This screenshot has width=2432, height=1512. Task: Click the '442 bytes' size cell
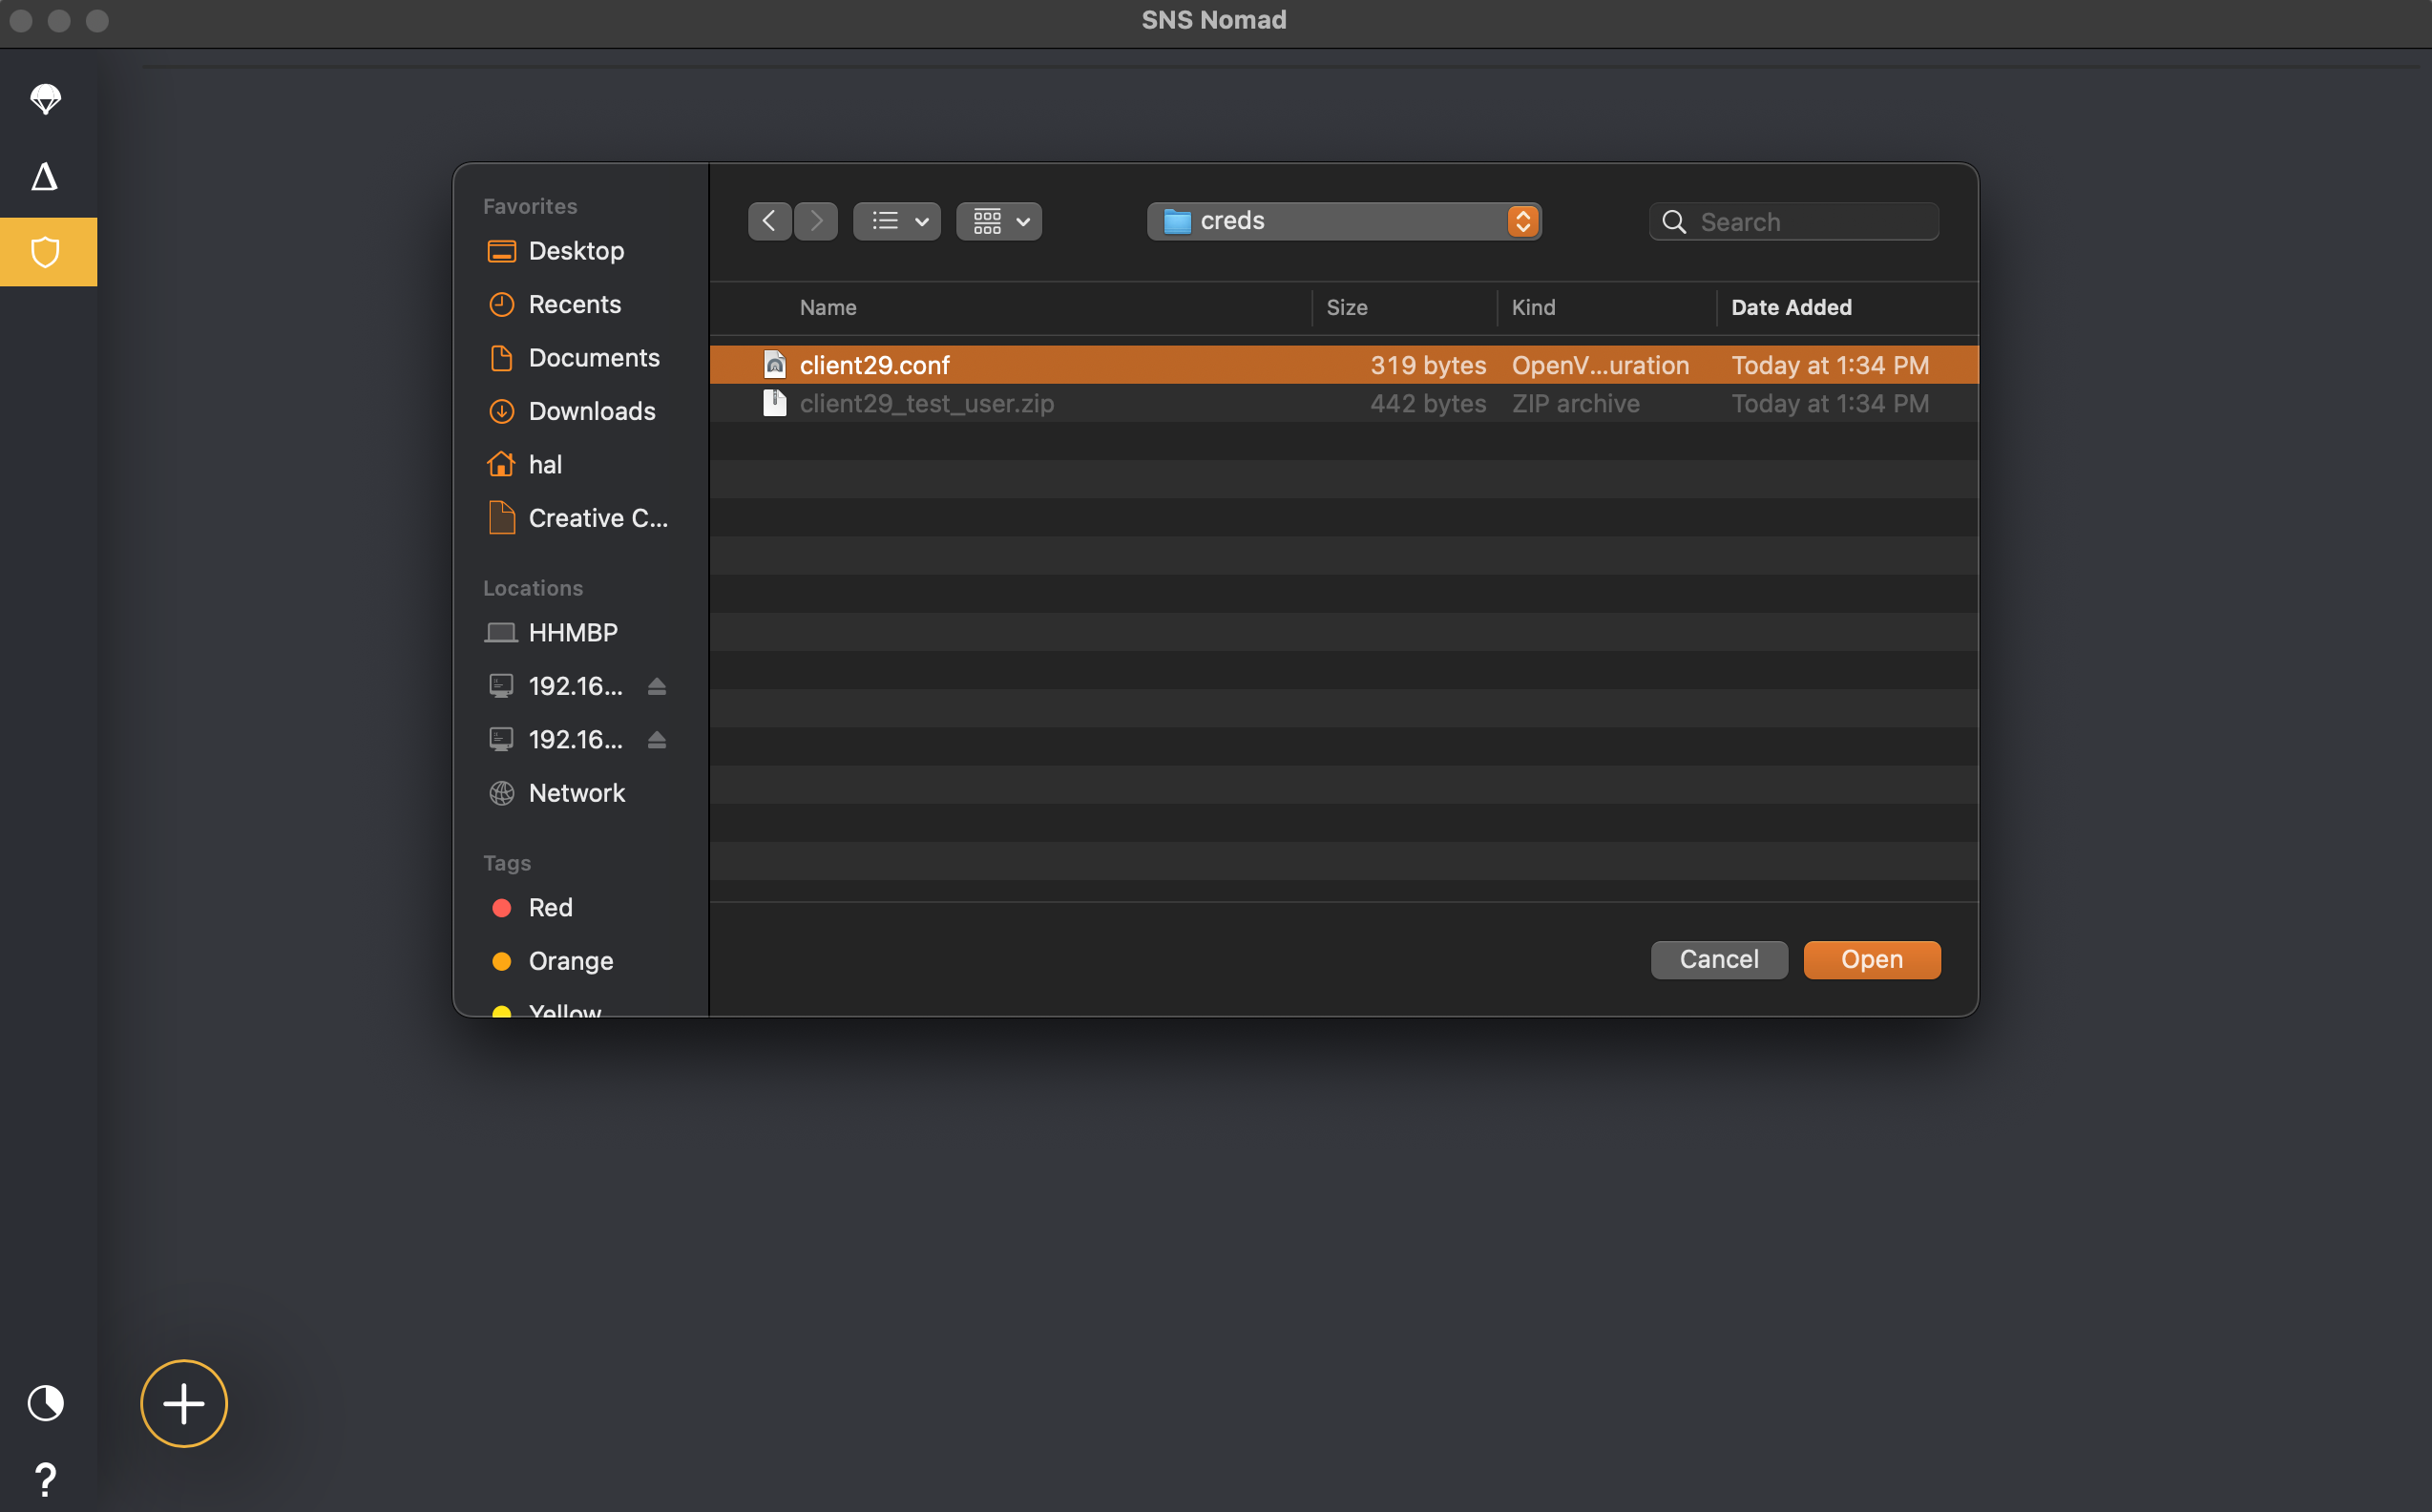(x=1428, y=403)
